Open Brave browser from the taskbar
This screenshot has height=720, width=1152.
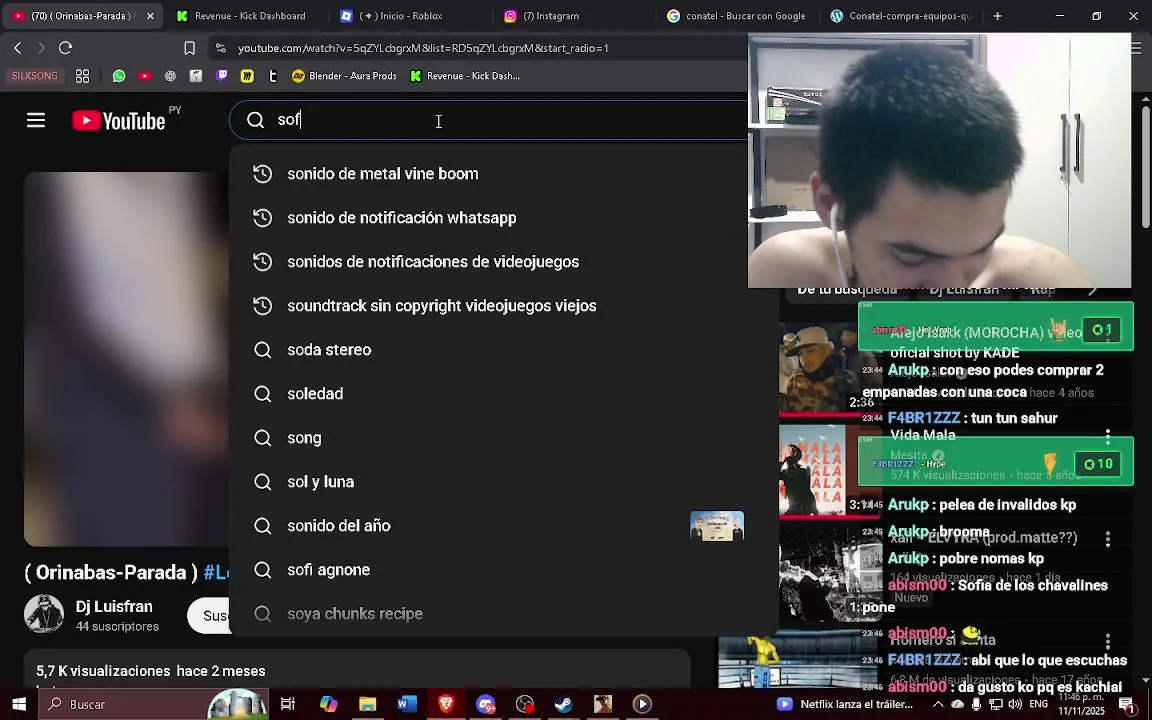(x=446, y=704)
